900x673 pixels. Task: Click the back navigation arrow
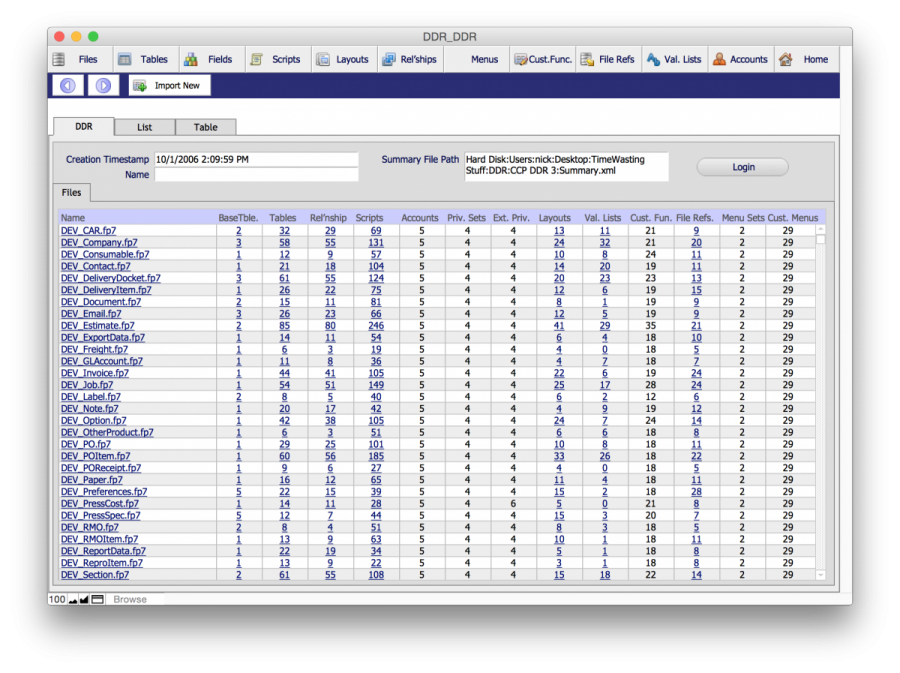[68, 86]
